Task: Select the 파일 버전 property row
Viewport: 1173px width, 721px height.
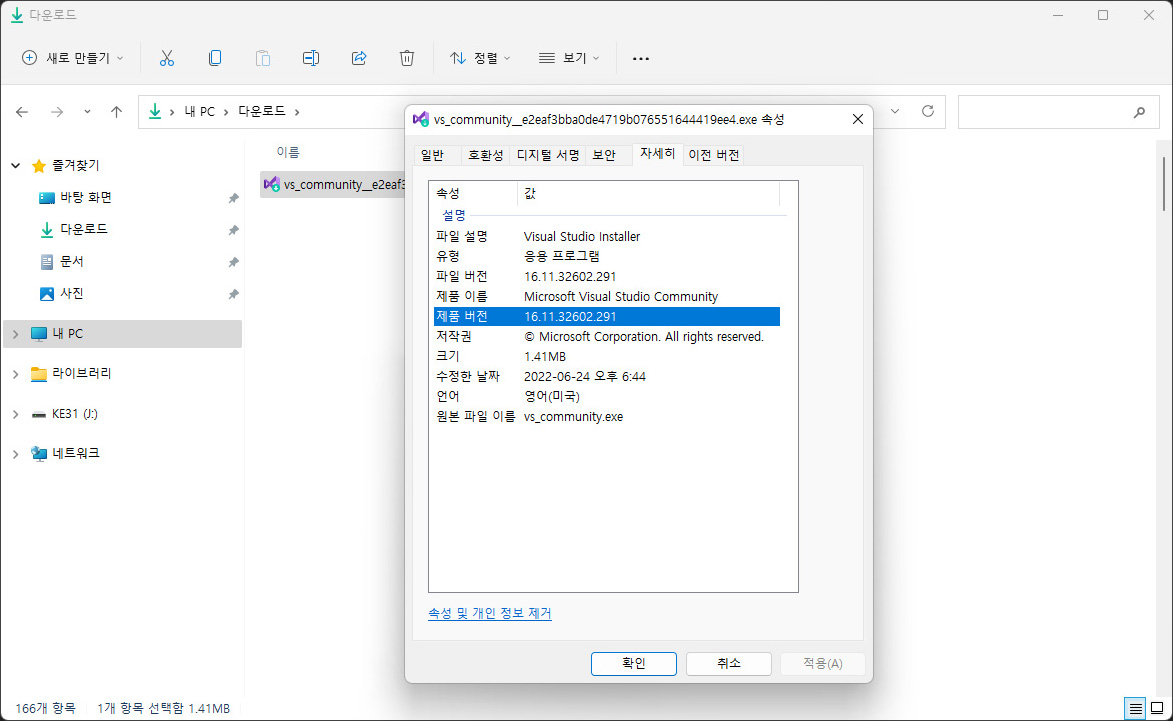Action: [607, 277]
